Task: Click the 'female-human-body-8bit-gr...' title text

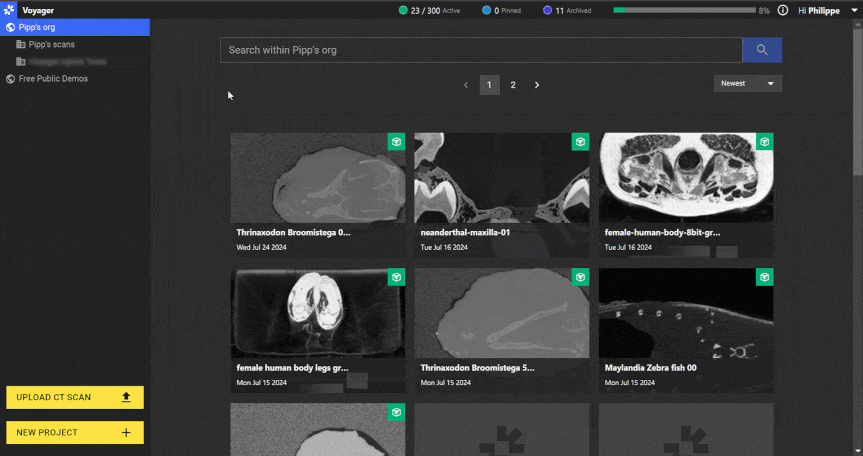Action: click(x=662, y=233)
